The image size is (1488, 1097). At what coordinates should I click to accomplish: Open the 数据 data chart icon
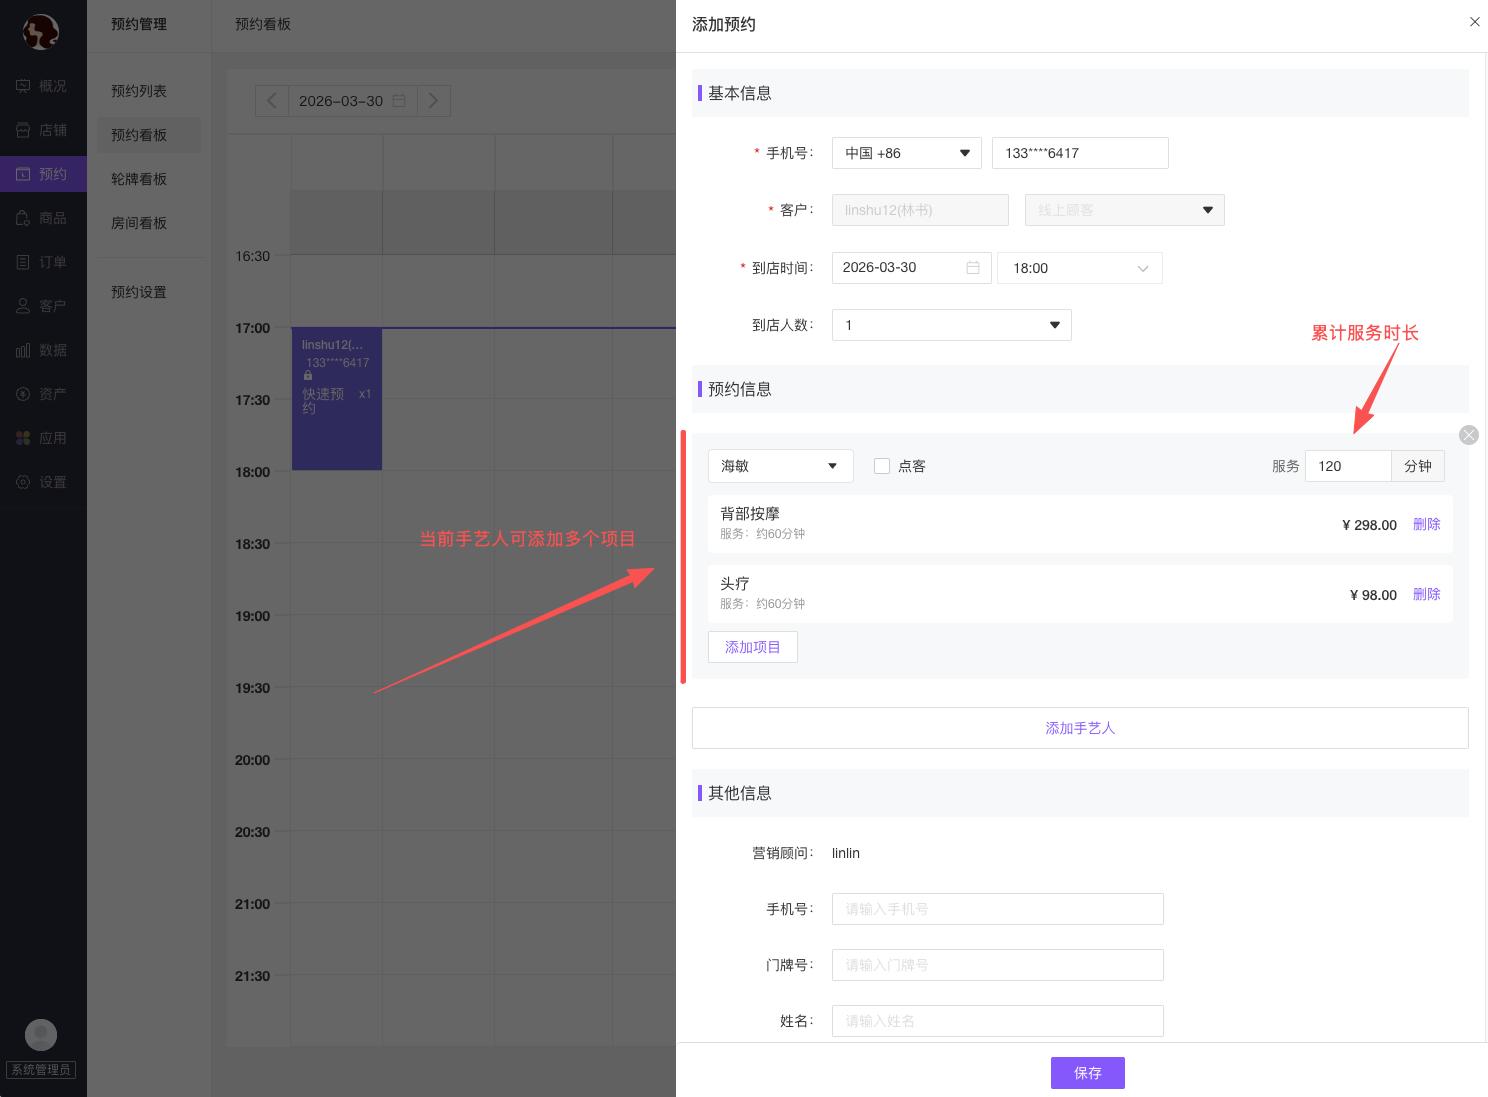(x=23, y=350)
